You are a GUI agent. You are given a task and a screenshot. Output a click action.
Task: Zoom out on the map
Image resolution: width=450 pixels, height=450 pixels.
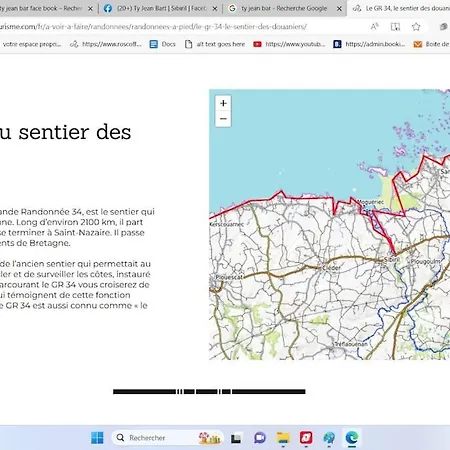tap(223, 119)
